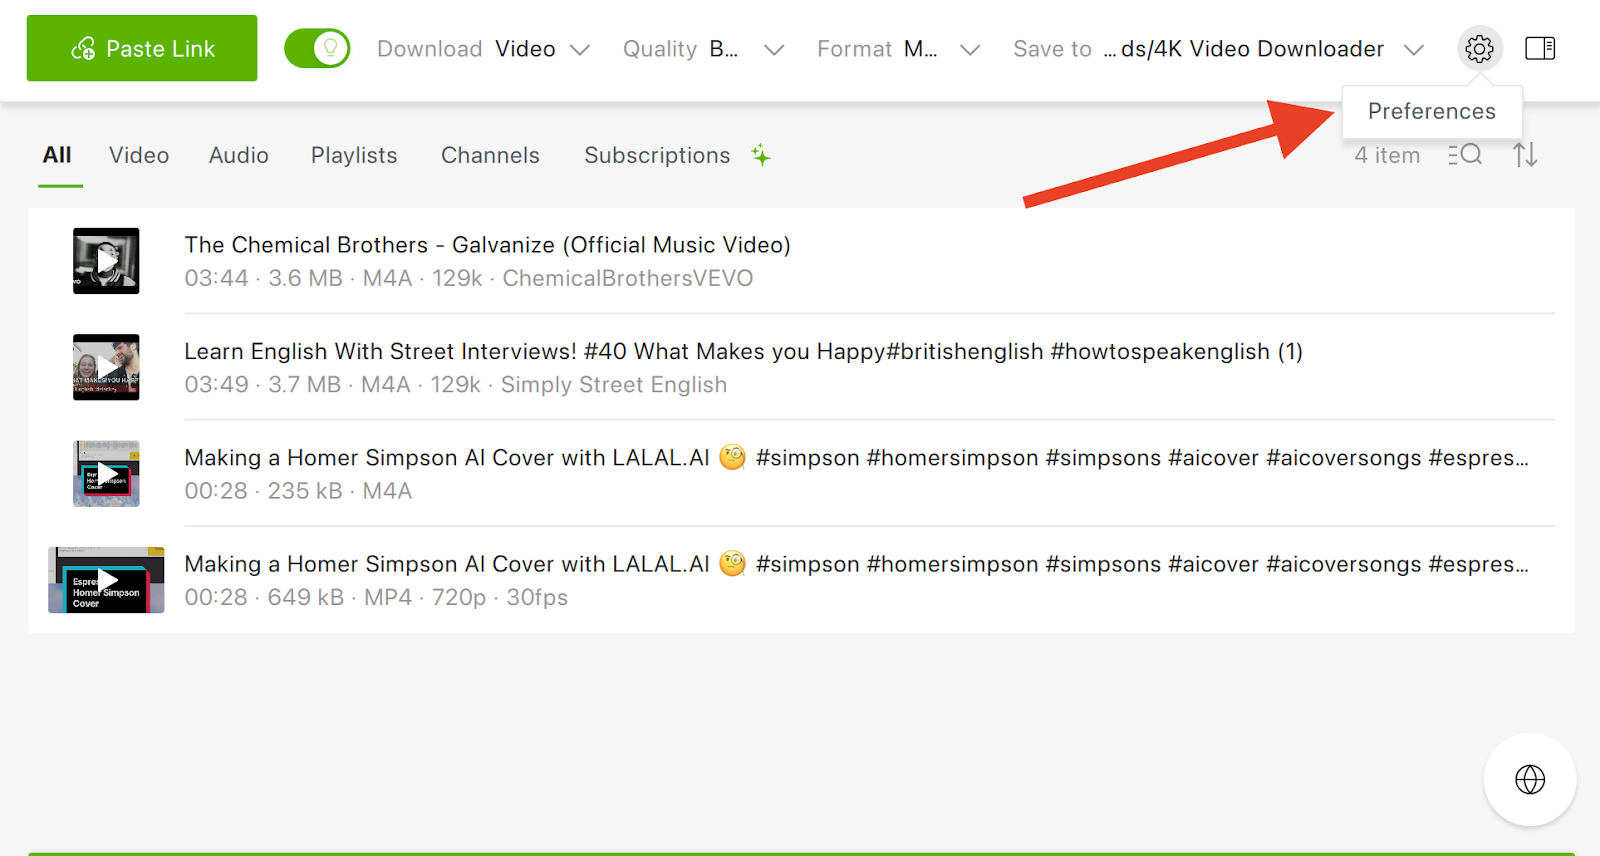Open the Playlists tab
The height and width of the screenshot is (856, 1600).
point(354,155)
